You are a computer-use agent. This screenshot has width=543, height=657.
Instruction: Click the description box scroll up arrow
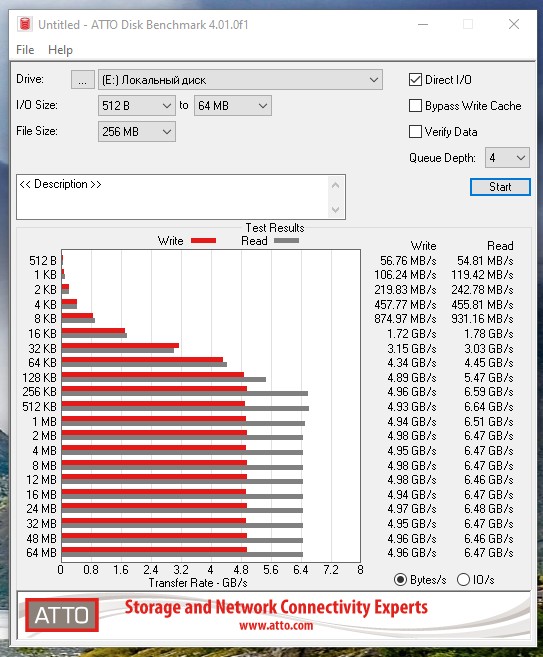(335, 186)
